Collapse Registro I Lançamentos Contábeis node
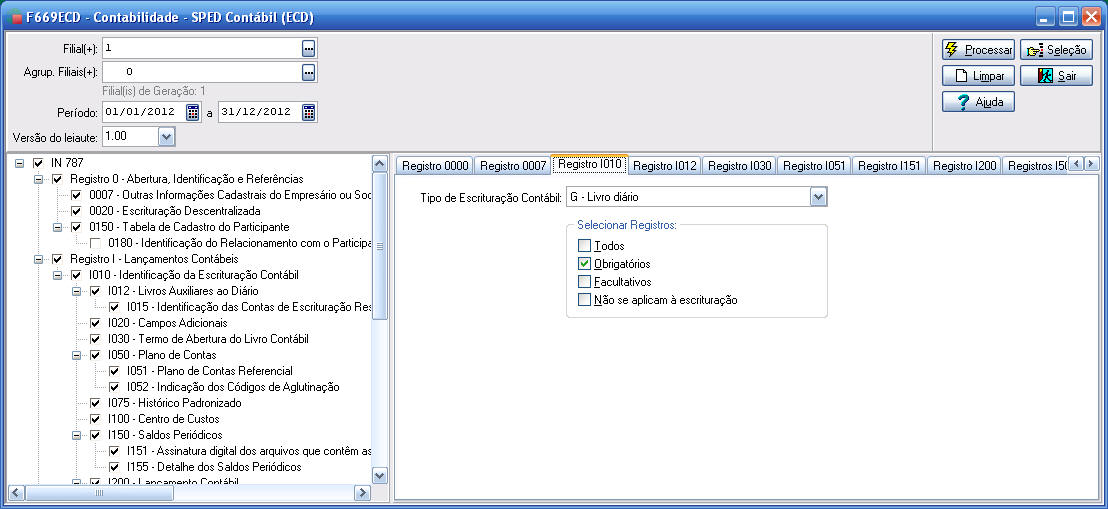 pos(38,259)
